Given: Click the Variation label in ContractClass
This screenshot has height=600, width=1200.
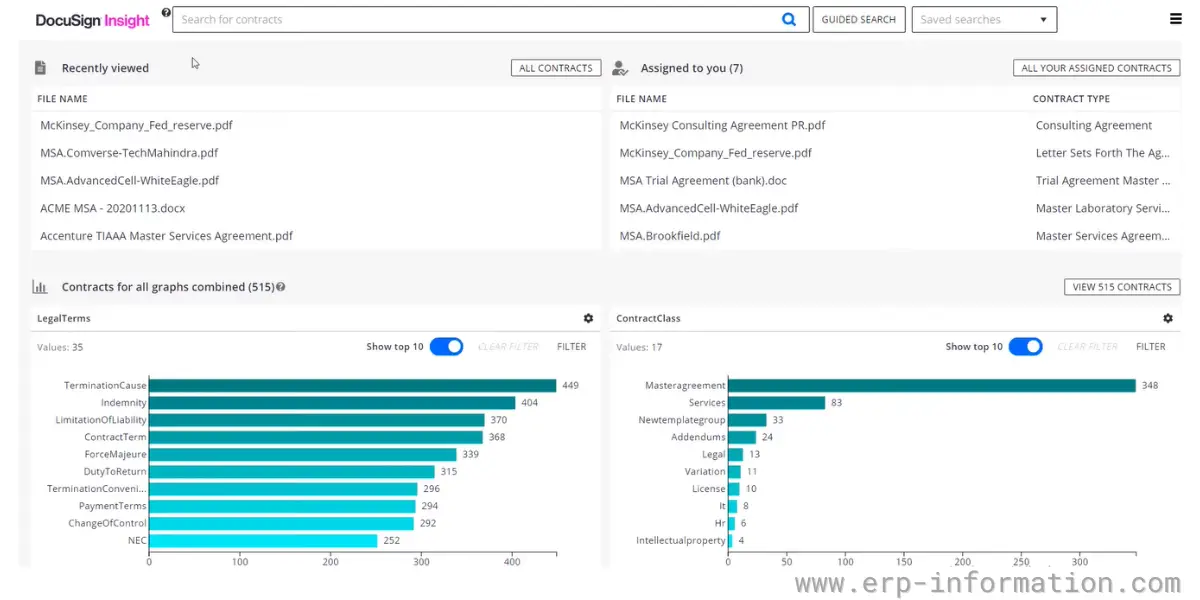Looking at the screenshot, I should [x=705, y=472].
